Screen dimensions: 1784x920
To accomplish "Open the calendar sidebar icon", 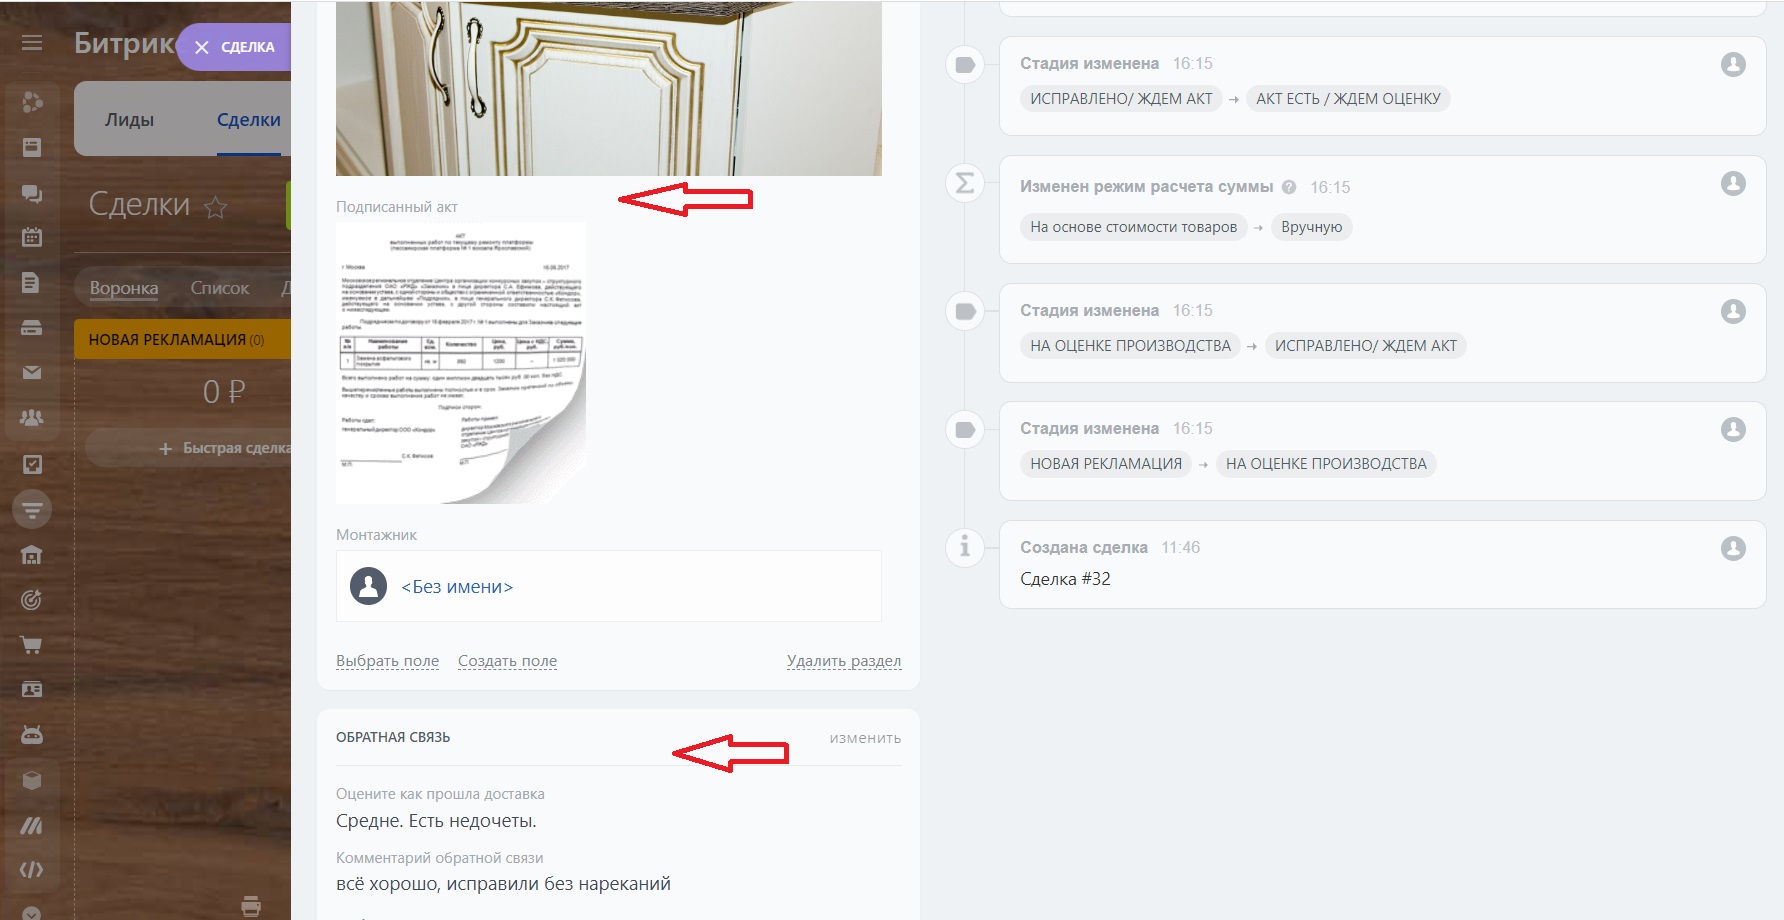I will (32, 238).
